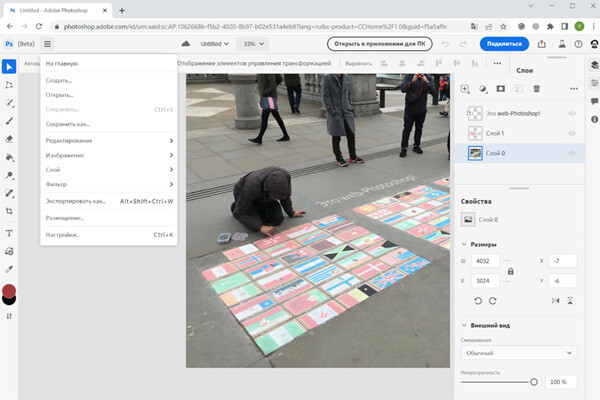This screenshot has width=600, height=400.
Task: Hide the Слой 0 layer
Action: [x=573, y=153]
